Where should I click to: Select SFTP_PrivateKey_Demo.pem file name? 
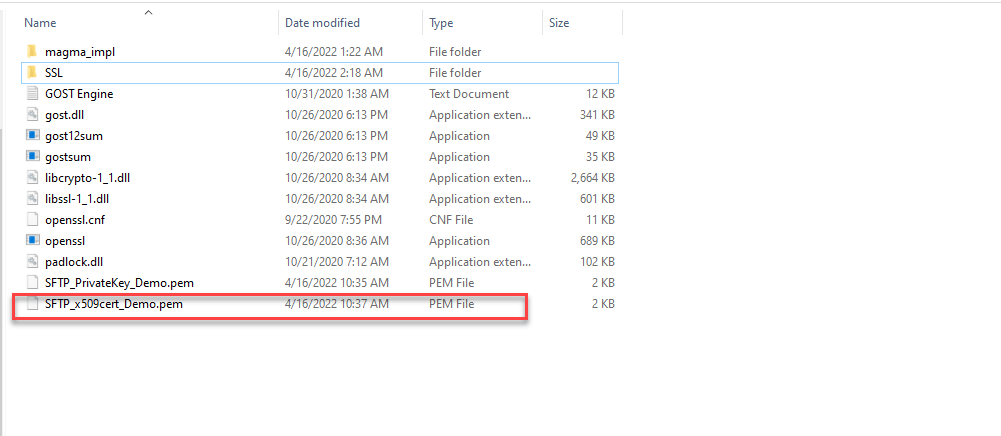point(119,282)
